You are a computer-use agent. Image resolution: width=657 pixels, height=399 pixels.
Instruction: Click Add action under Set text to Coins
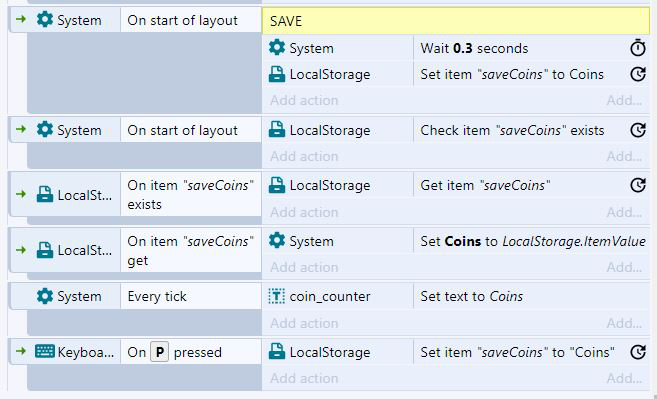point(304,323)
